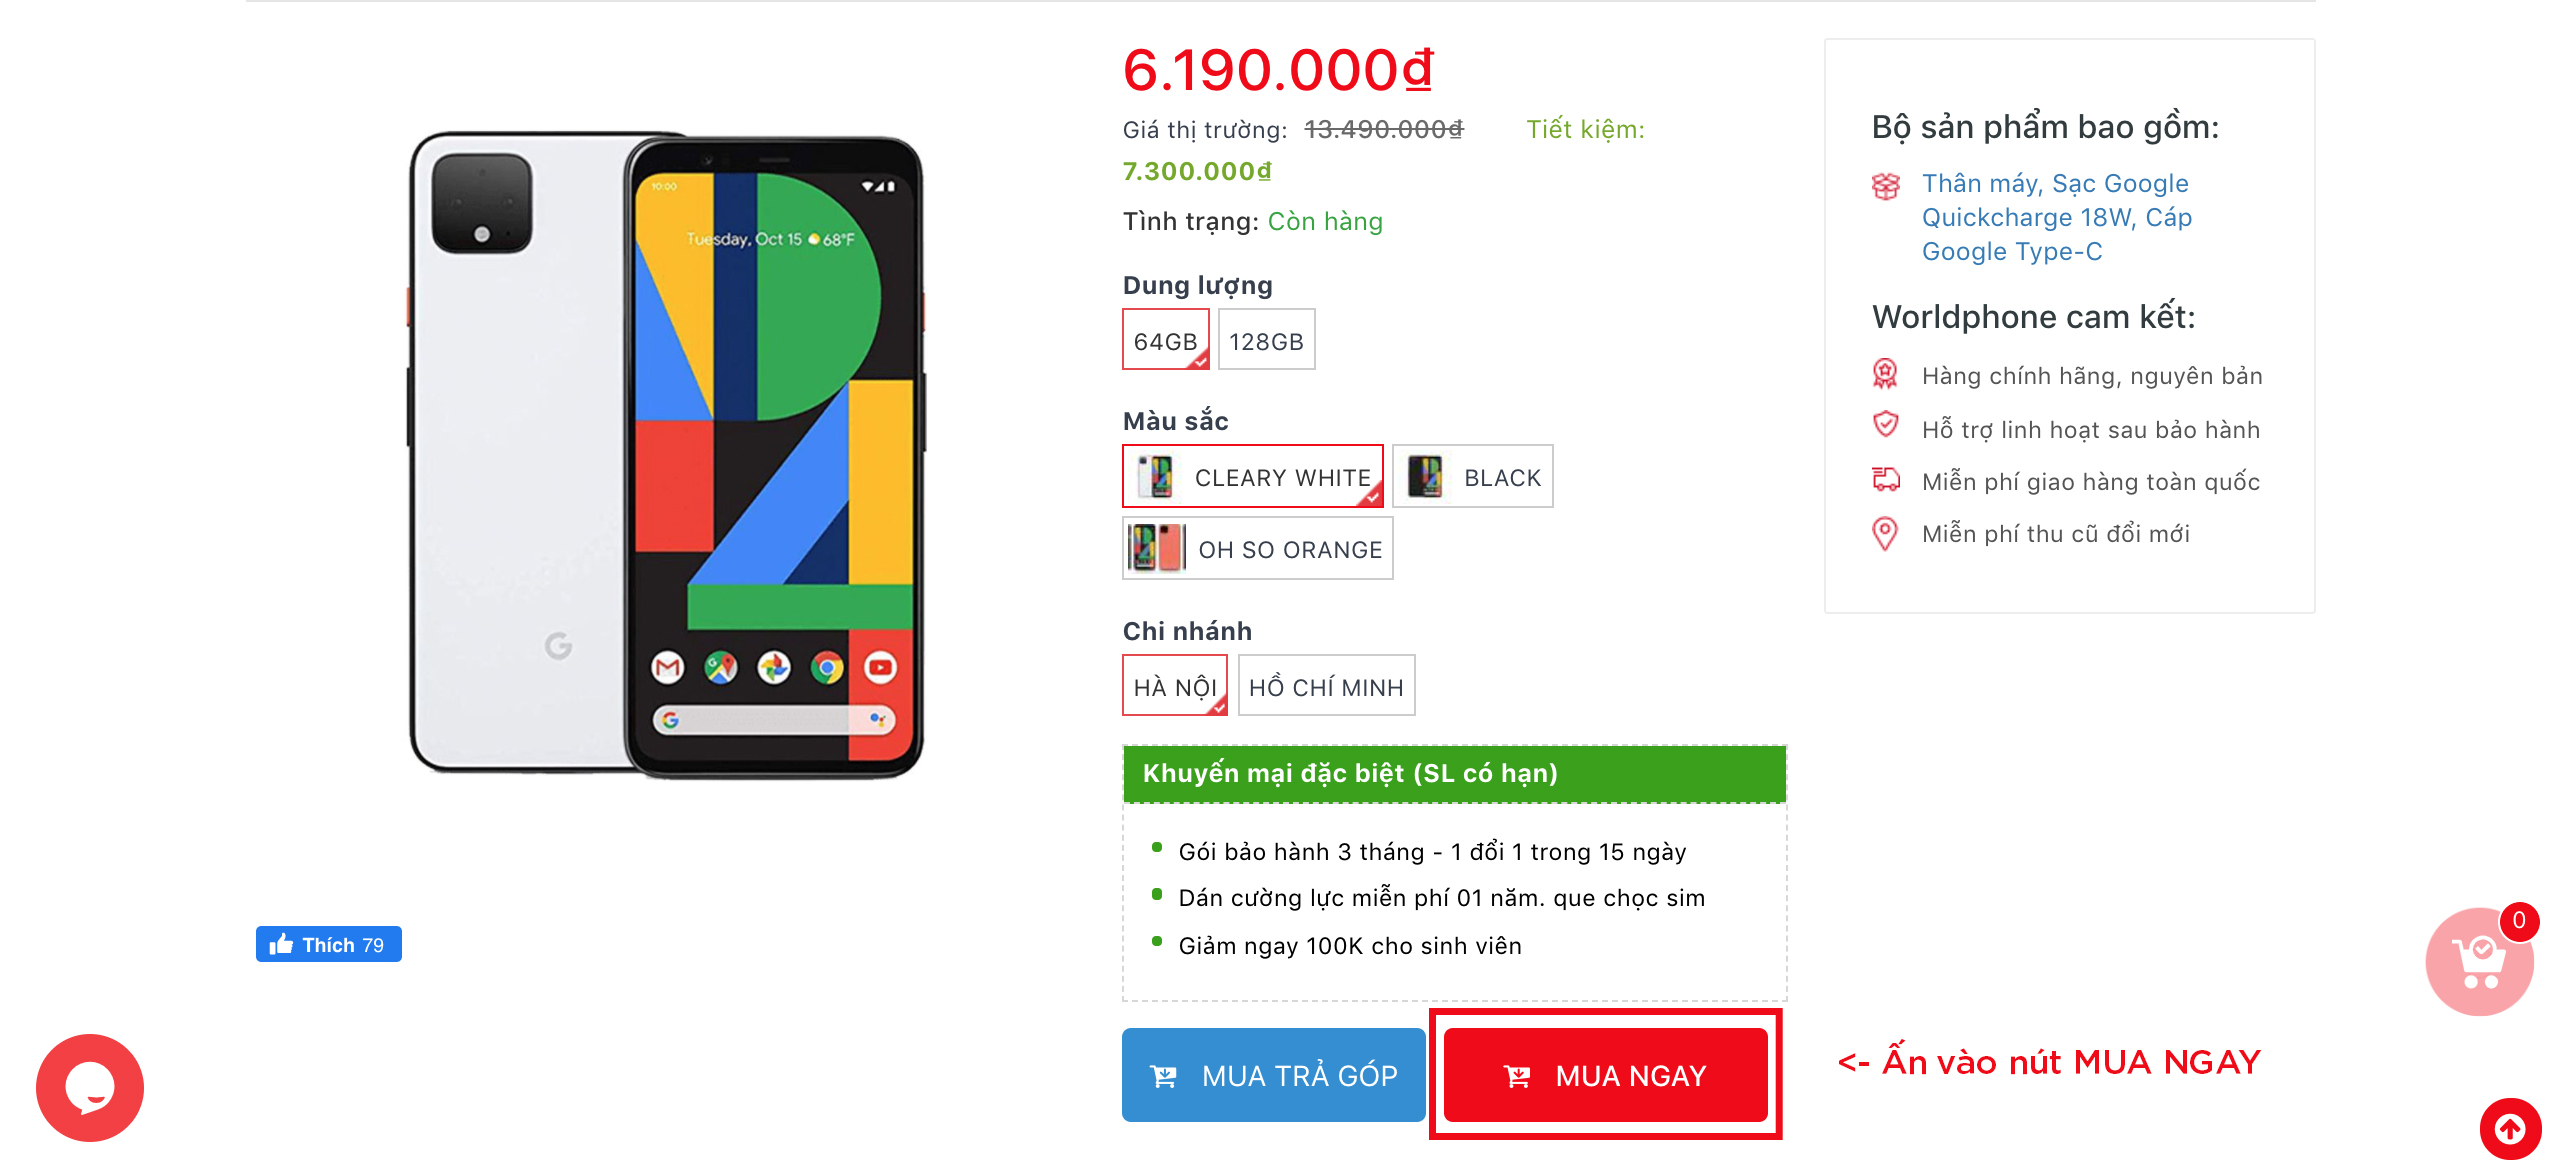Click the scroll-to-top arrow icon
Screen dimensions: 2560x1161
click(x=2510, y=1129)
